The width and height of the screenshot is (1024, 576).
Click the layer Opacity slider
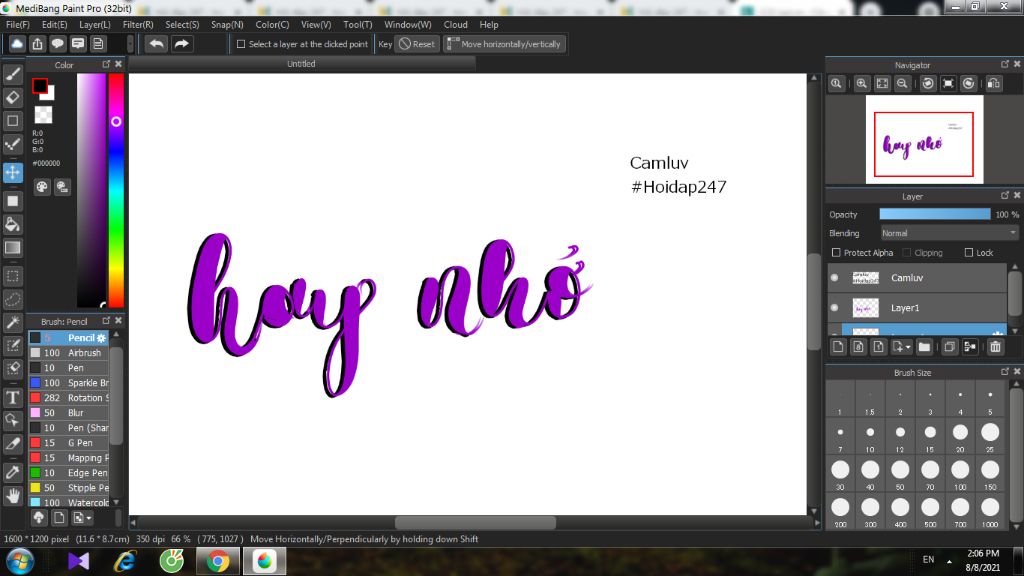click(x=935, y=214)
